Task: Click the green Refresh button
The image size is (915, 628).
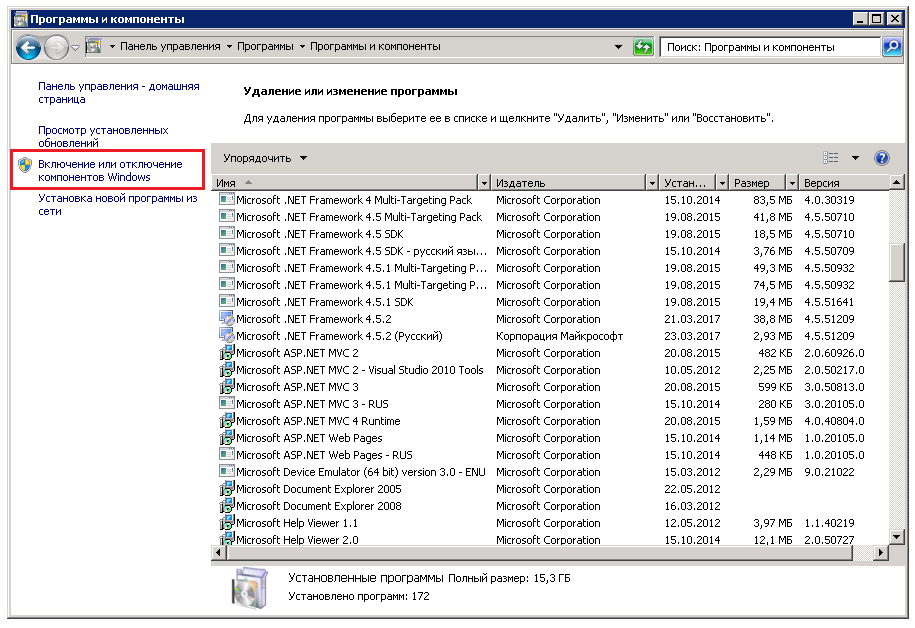Action: click(642, 47)
